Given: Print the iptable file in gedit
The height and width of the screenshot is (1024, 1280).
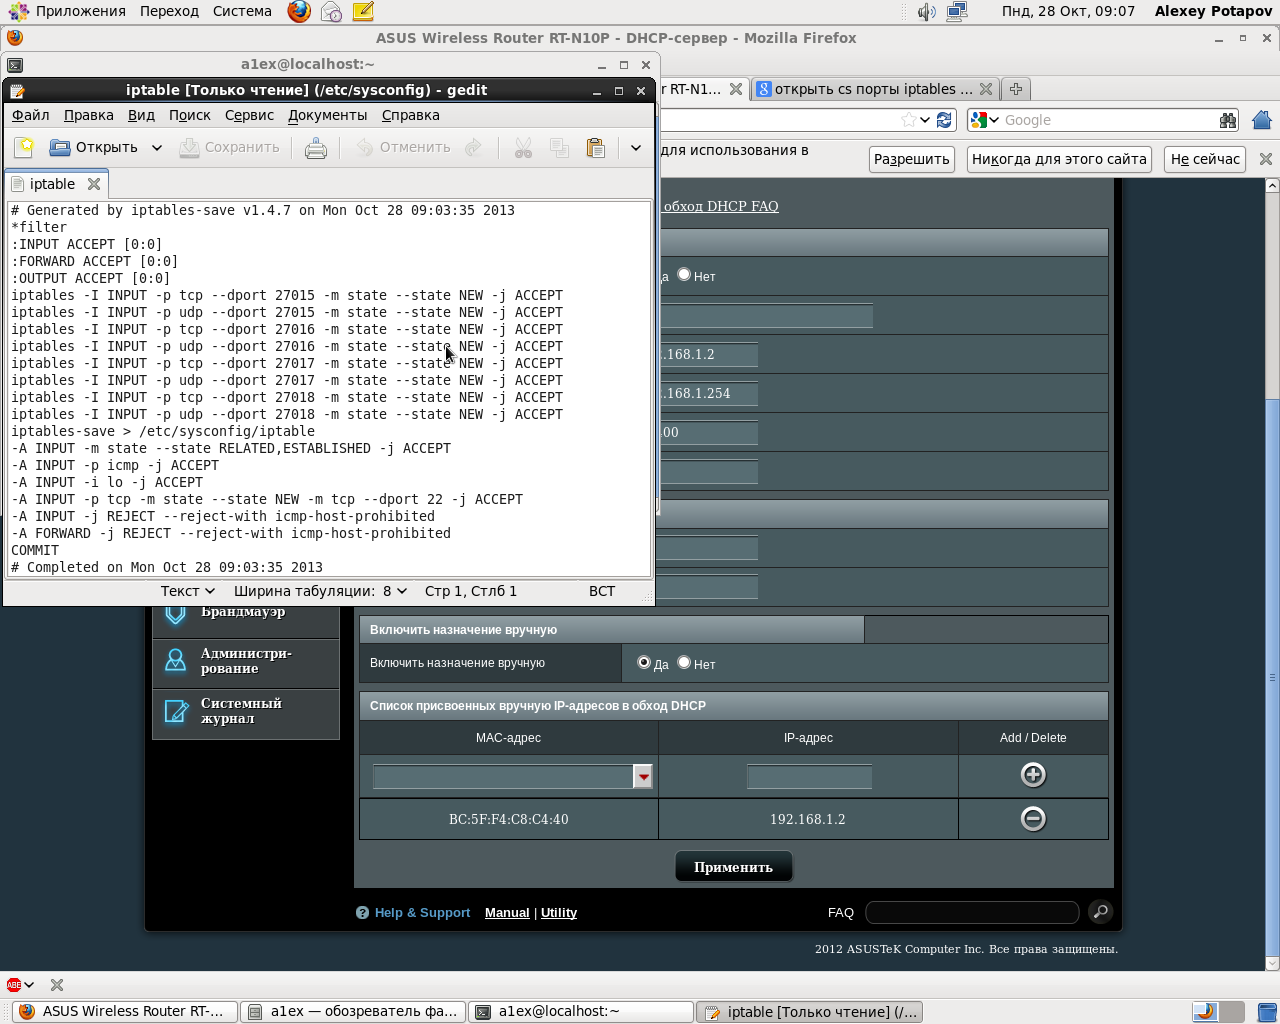Looking at the screenshot, I should (x=316, y=148).
